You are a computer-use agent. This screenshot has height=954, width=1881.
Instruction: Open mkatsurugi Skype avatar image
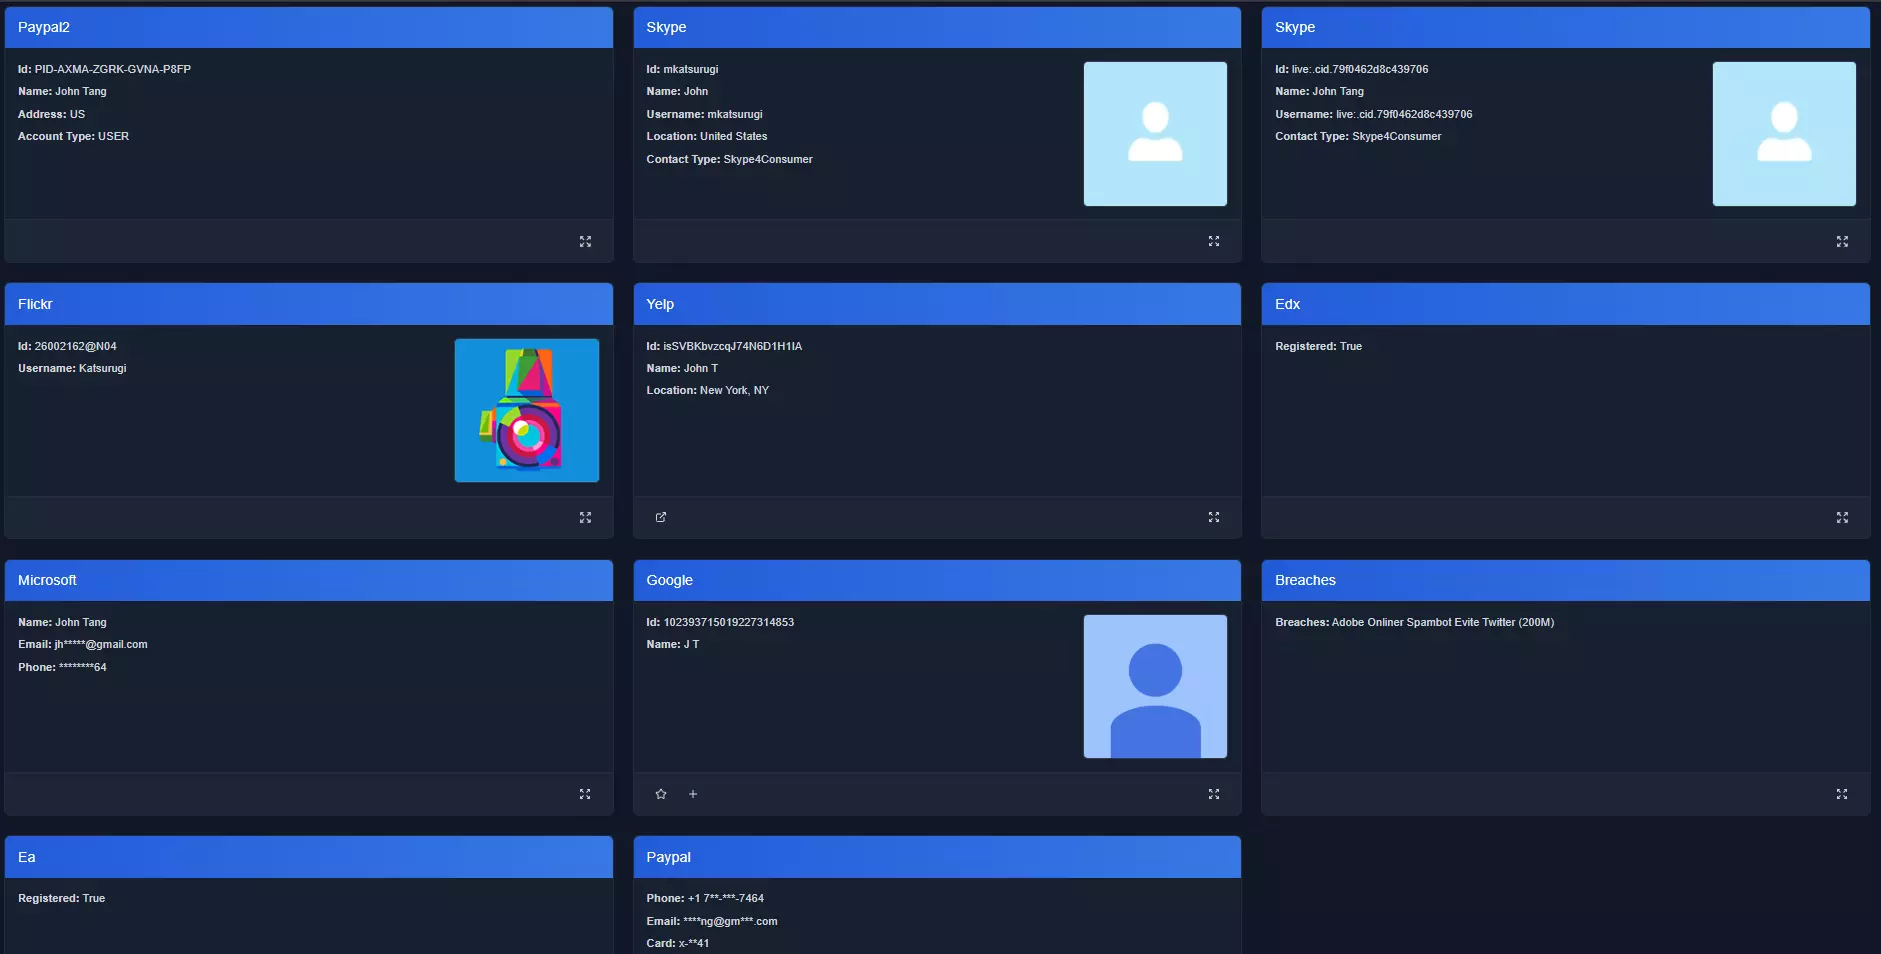click(1155, 134)
